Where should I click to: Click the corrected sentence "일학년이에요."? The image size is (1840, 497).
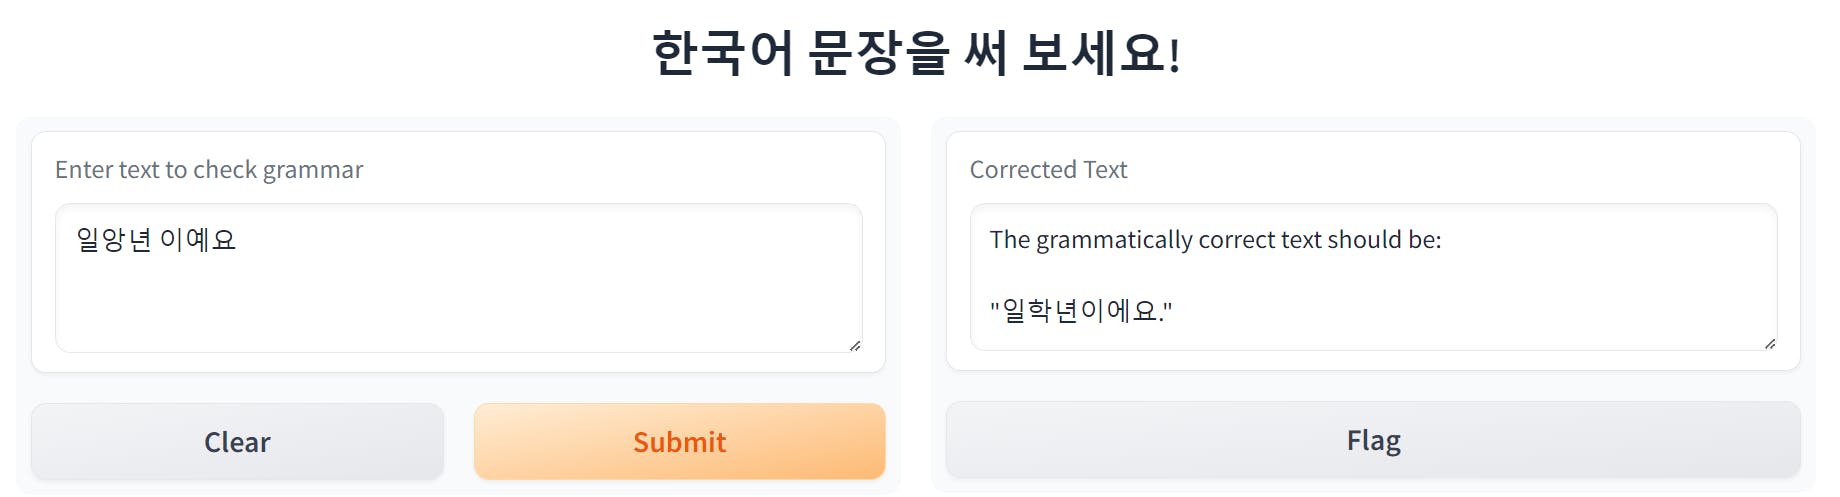[x=1081, y=311]
